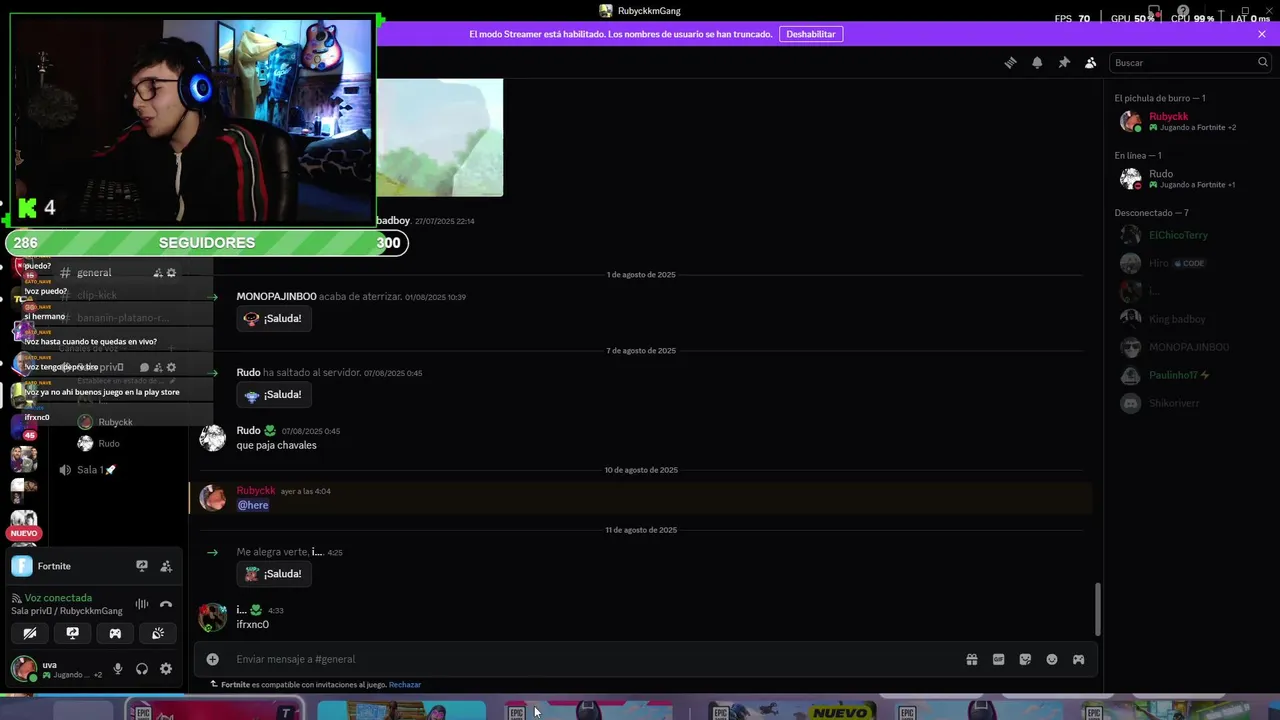
Task: Click the SEGUIDORES follower progress bar
Action: tap(207, 243)
